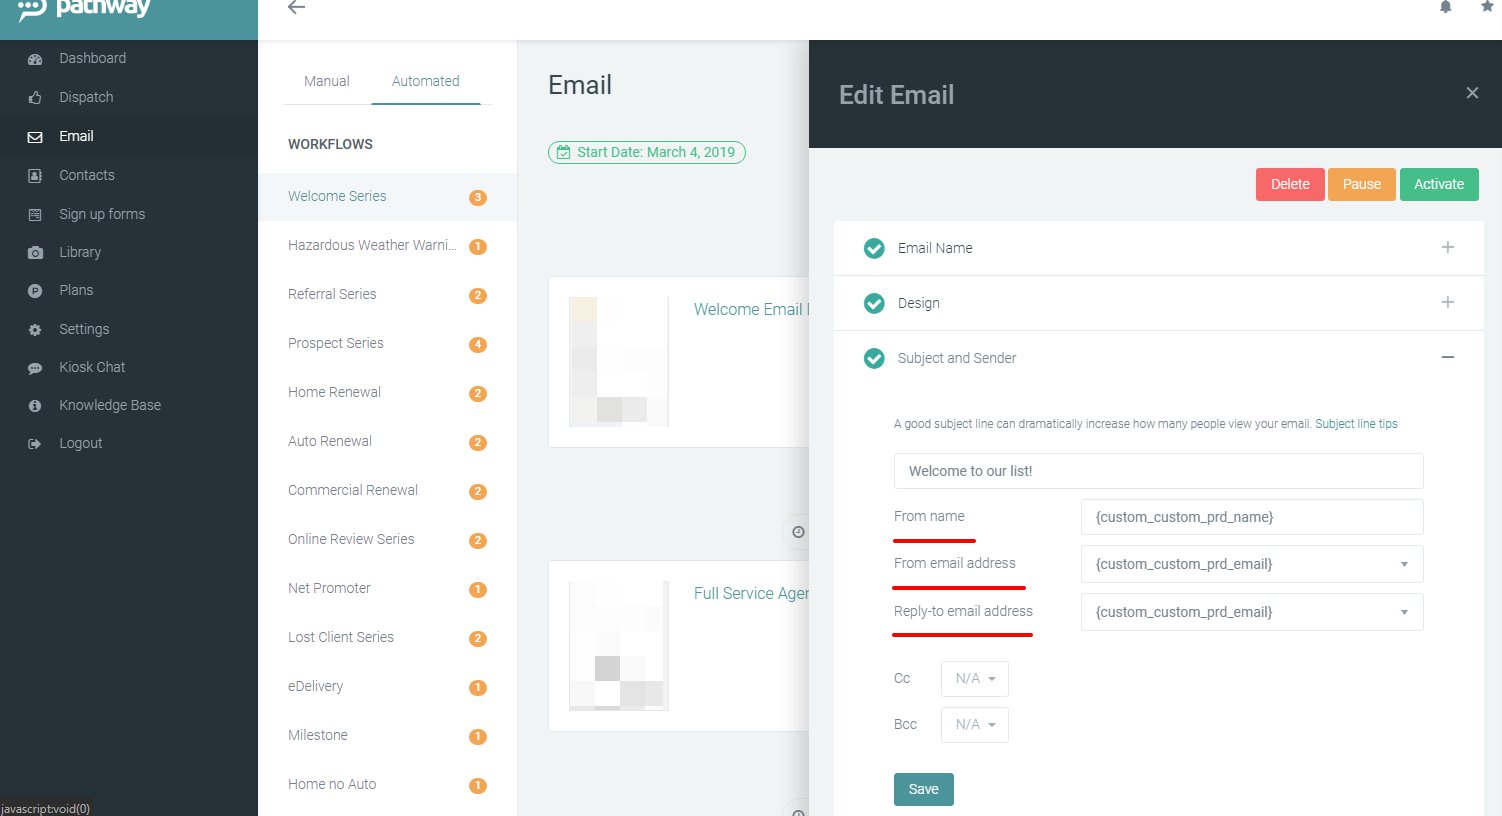This screenshot has width=1502, height=816.
Task: Click the Welcome Email thumbnail preview
Action: point(618,361)
